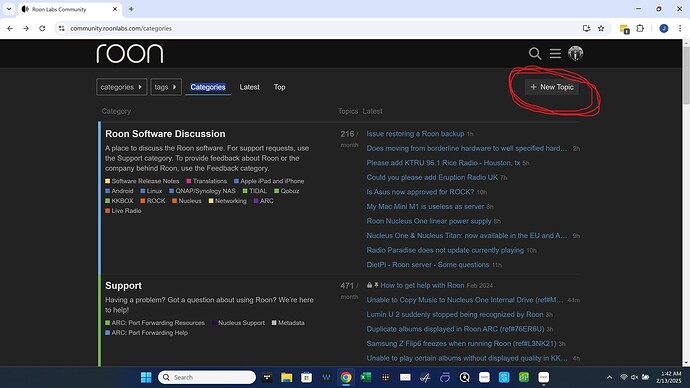Open the taskbar clock and date
Image resolution: width=690 pixels, height=388 pixels.
668,377
